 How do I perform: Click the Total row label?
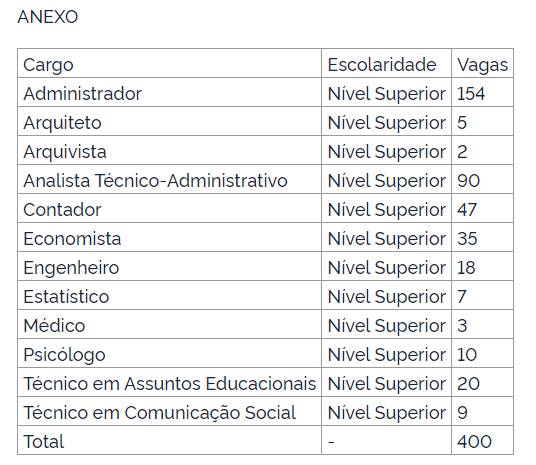point(43,441)
